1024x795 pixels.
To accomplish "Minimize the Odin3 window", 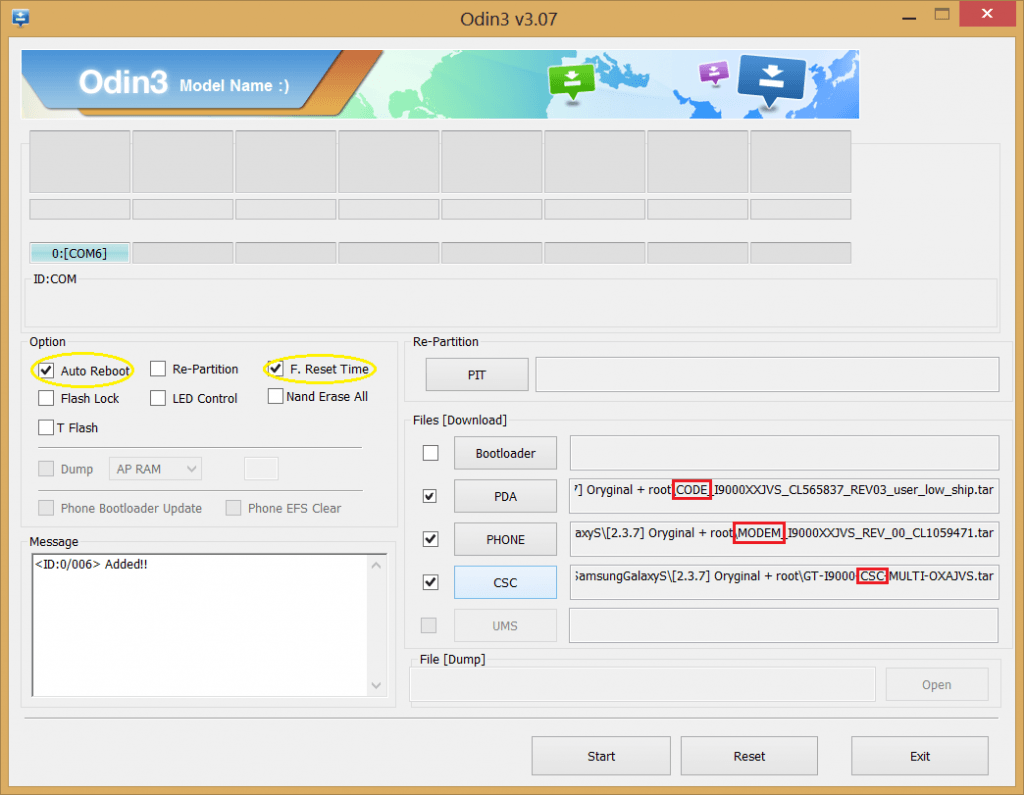I will [909, 17].
